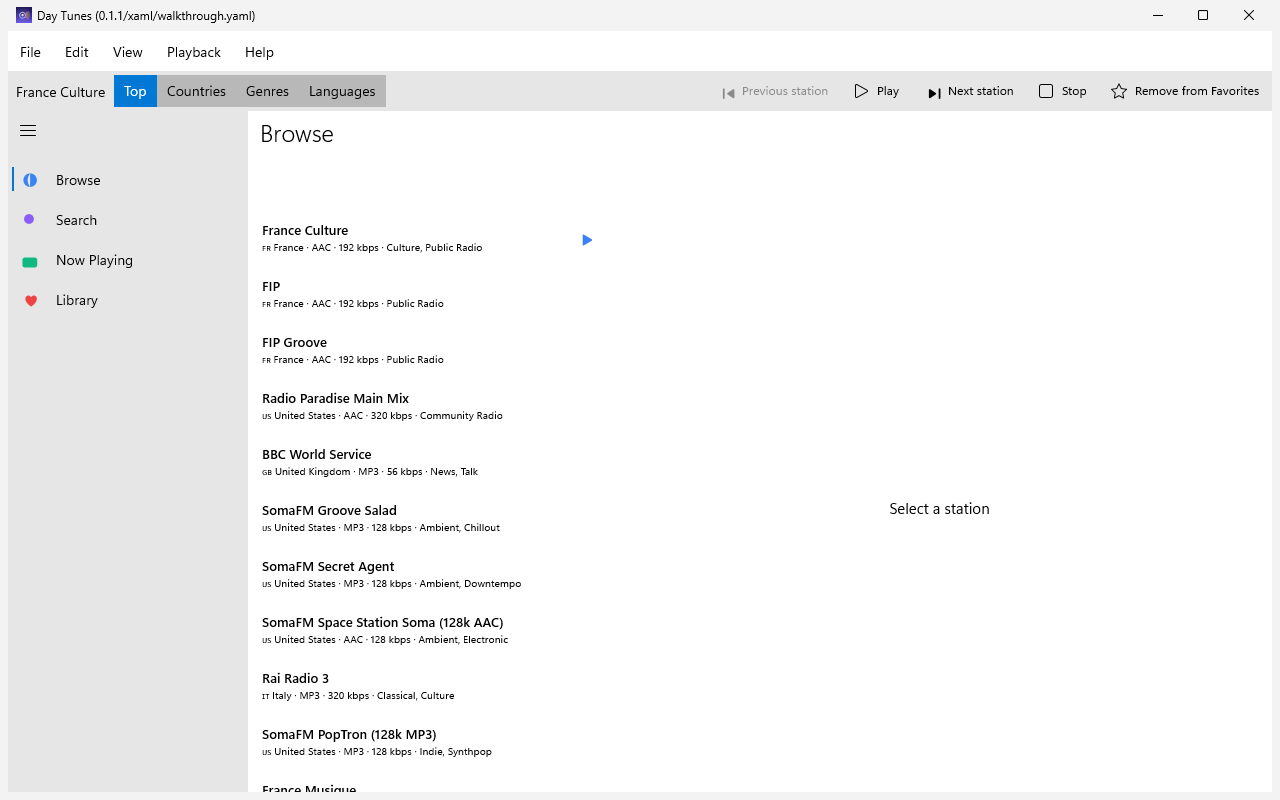Select SomaFM Space Station Soma station
Viewport: 1280px width, 800px height.
(x=428, y=630)
